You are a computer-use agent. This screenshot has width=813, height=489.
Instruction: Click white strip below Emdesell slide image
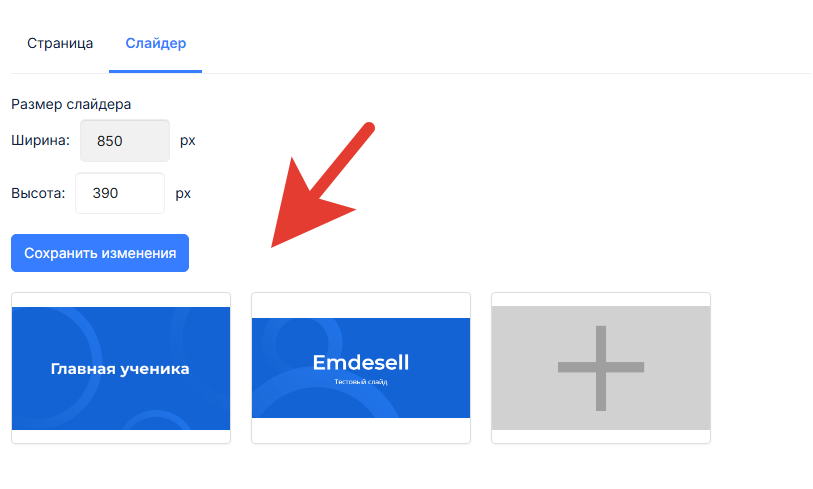[x=361, y=430]
